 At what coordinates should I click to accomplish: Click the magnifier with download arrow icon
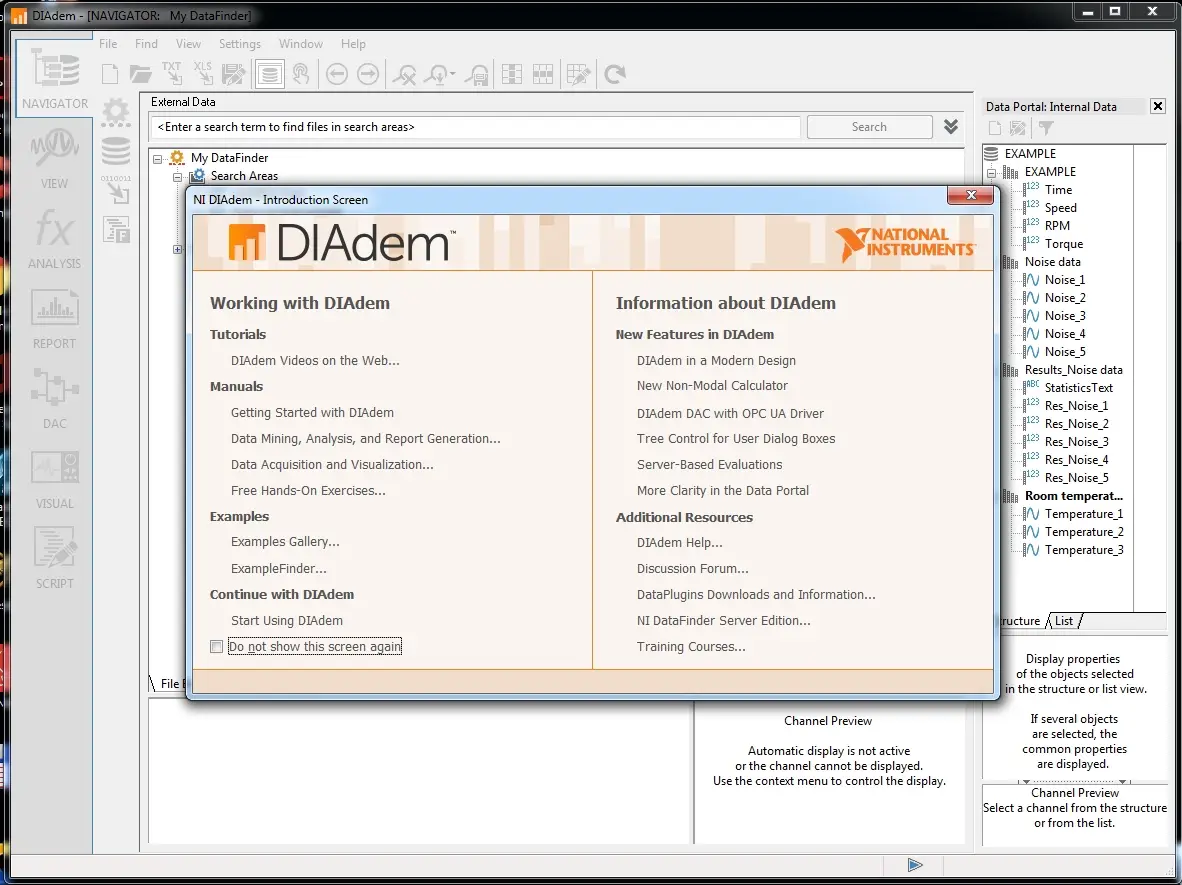[x=436, y=74]
